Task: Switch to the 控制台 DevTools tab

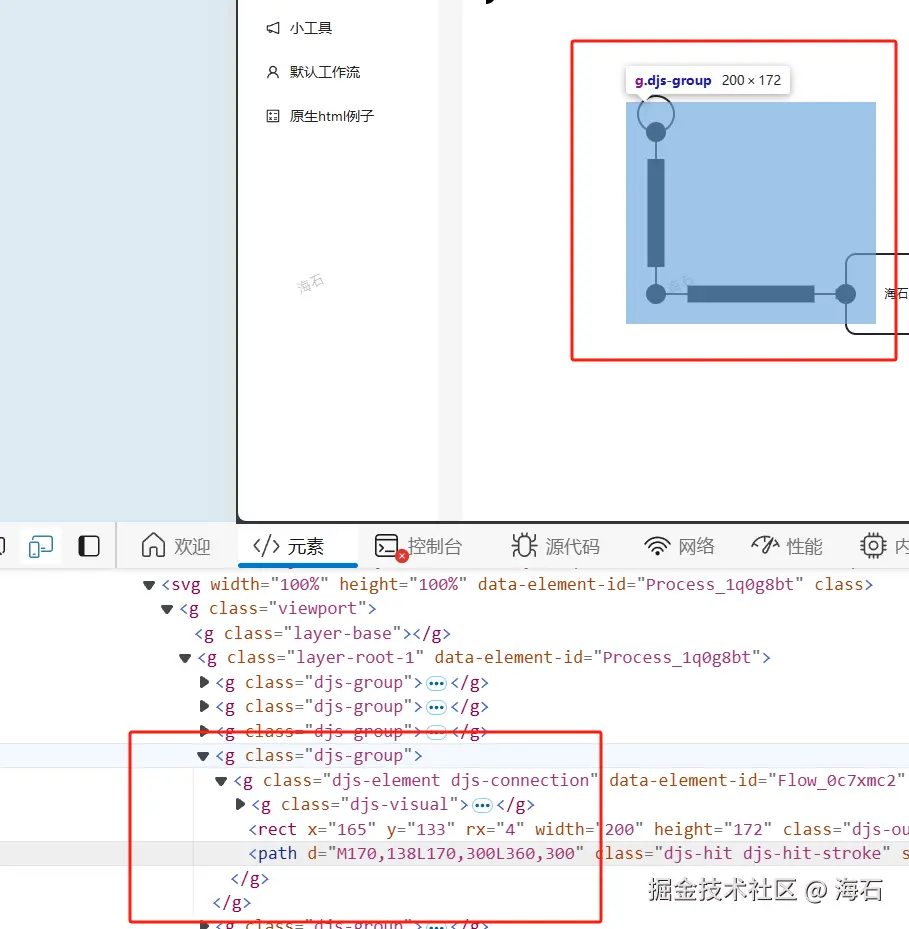Action: click(418, 546)
